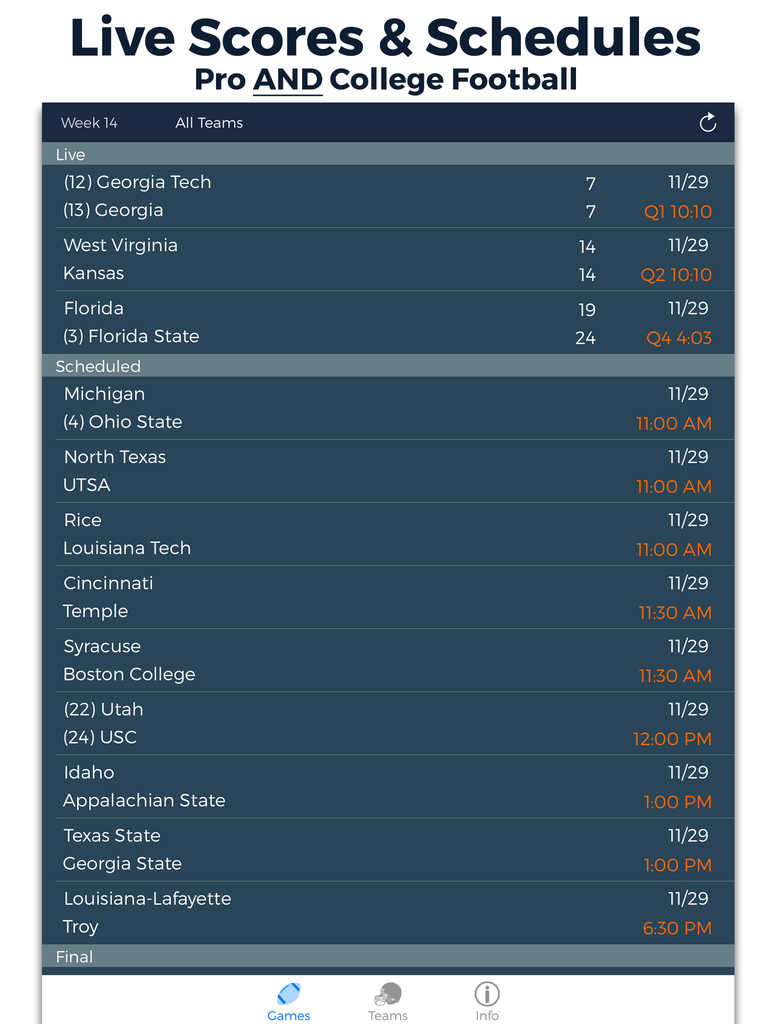The width and height of the screenshot is (768, 1024).
Task: Select the Utah vs USC game
Action: [388, 723]
